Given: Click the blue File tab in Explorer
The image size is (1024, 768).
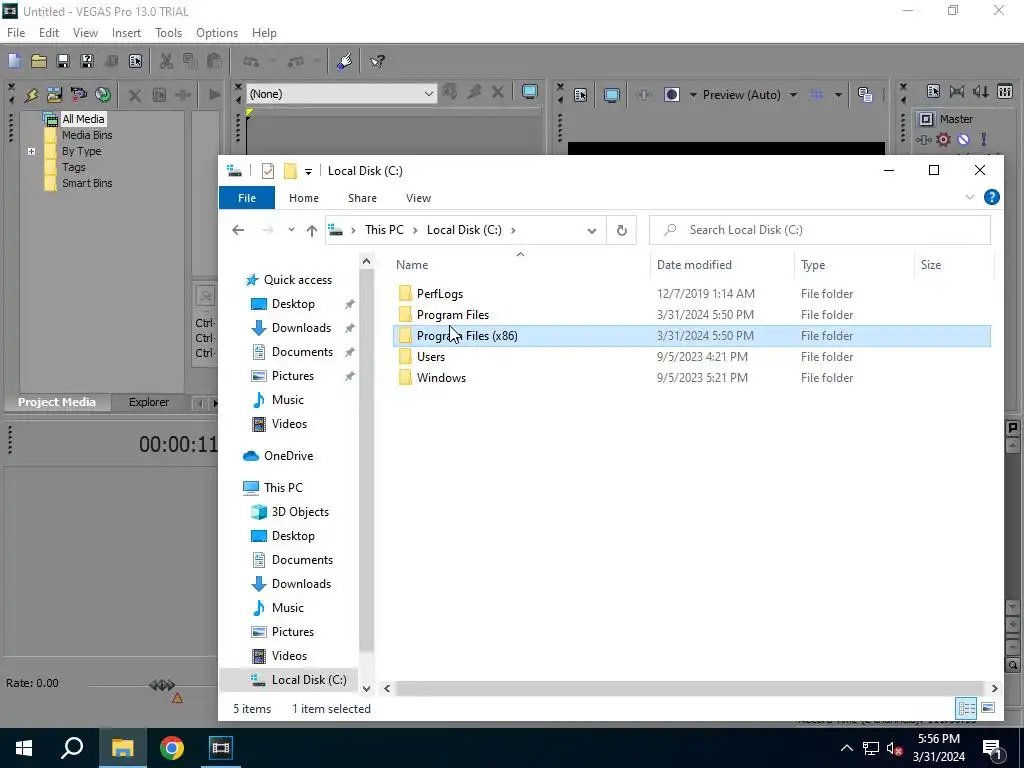Looking at the screenshot, I should tap(247, 198).
